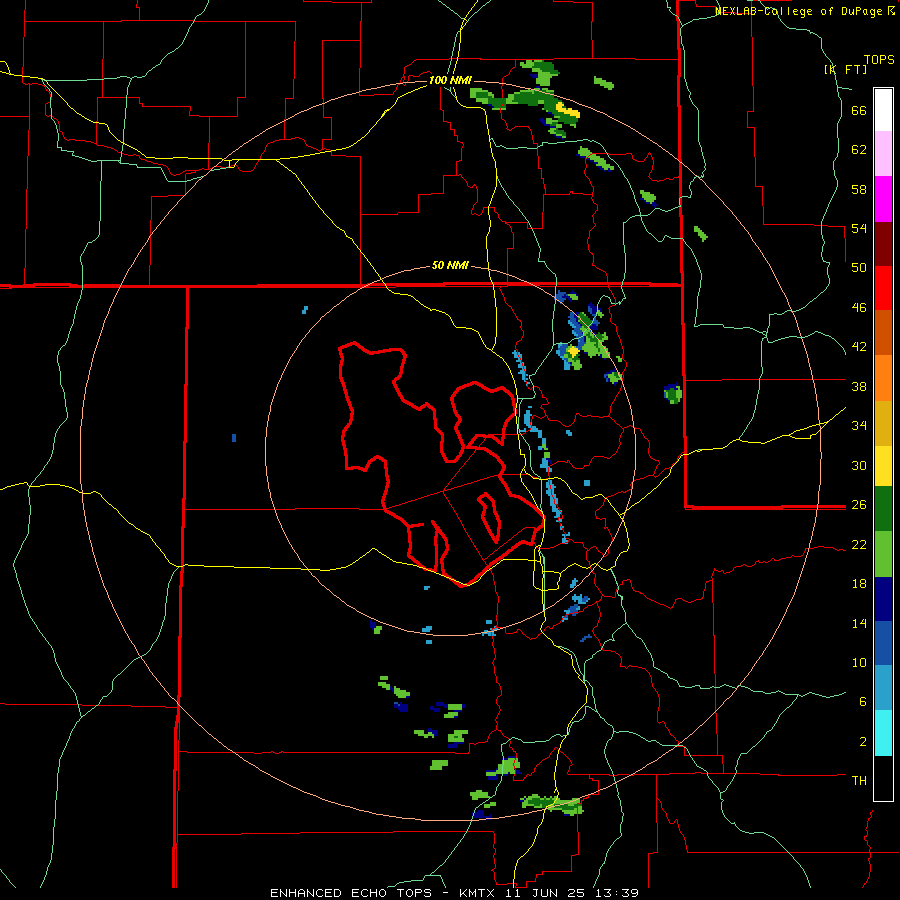
Task: Select the magenta legend swatch beside 58
Action: 883,199
